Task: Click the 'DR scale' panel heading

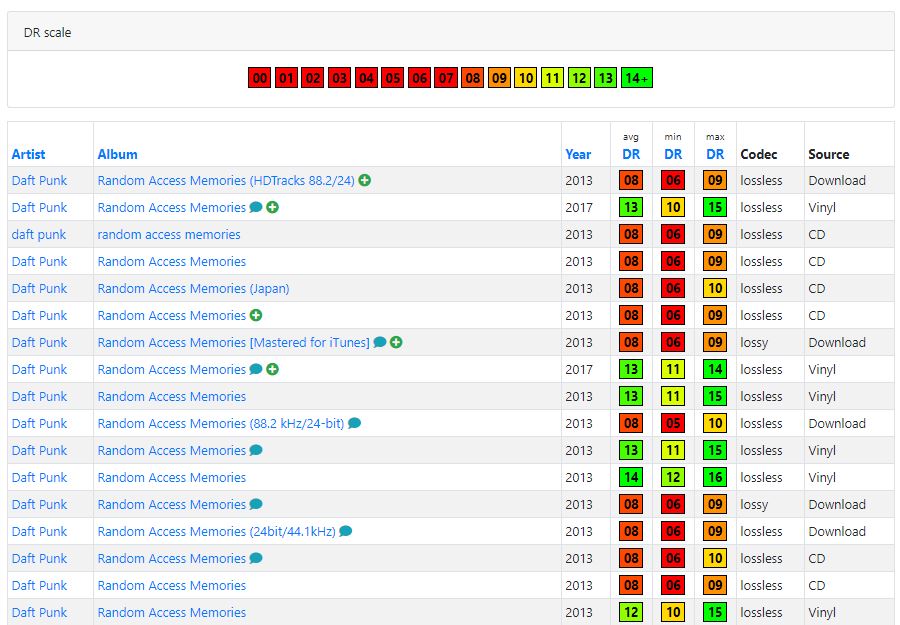Action: click(x=48, y=33)
